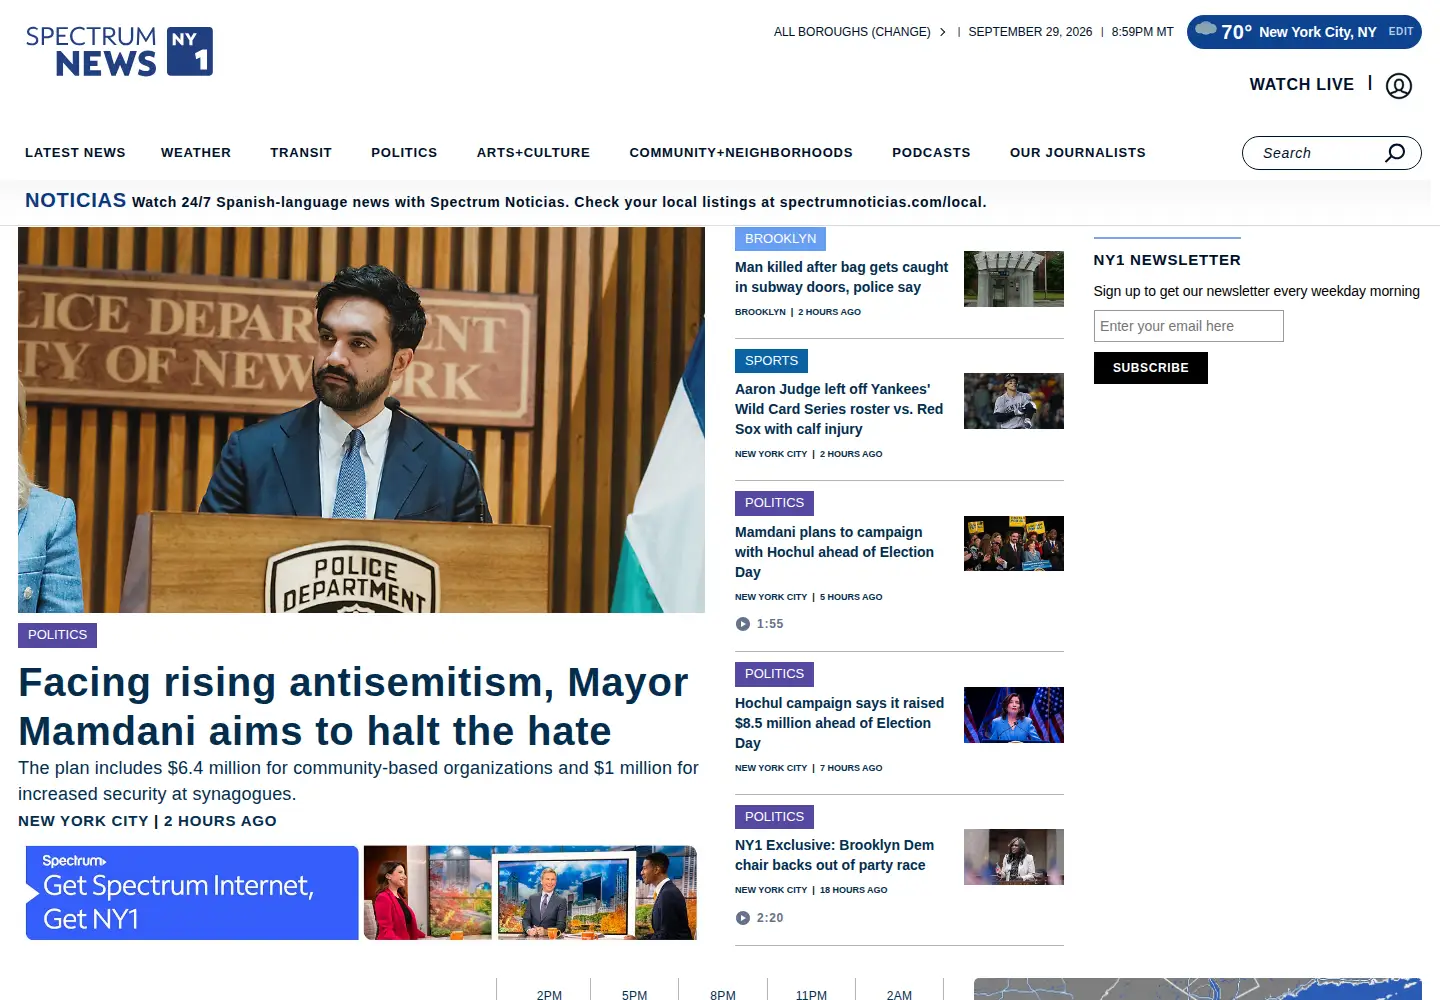The width and height of the screenshot is (1440, 1000).
Task: Open the campaign rally thumbnail
Action: pos(1014,544)
